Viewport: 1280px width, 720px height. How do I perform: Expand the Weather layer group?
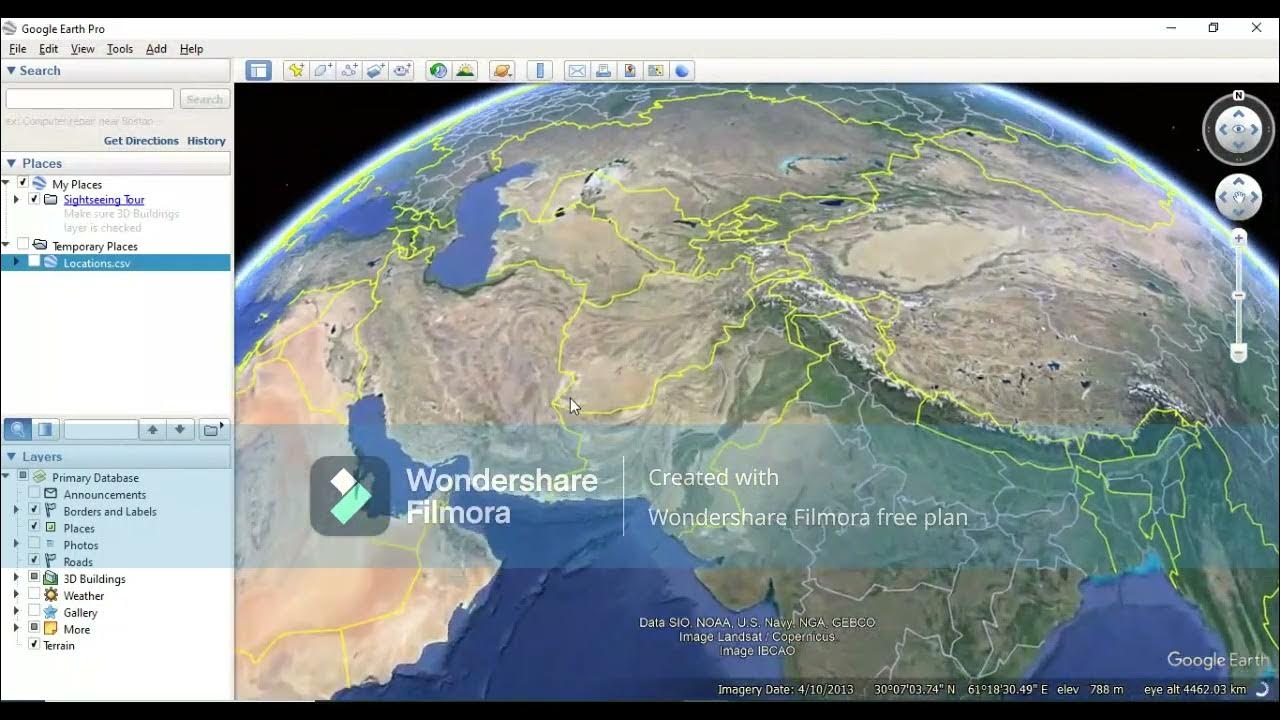(x=16, y=595)
